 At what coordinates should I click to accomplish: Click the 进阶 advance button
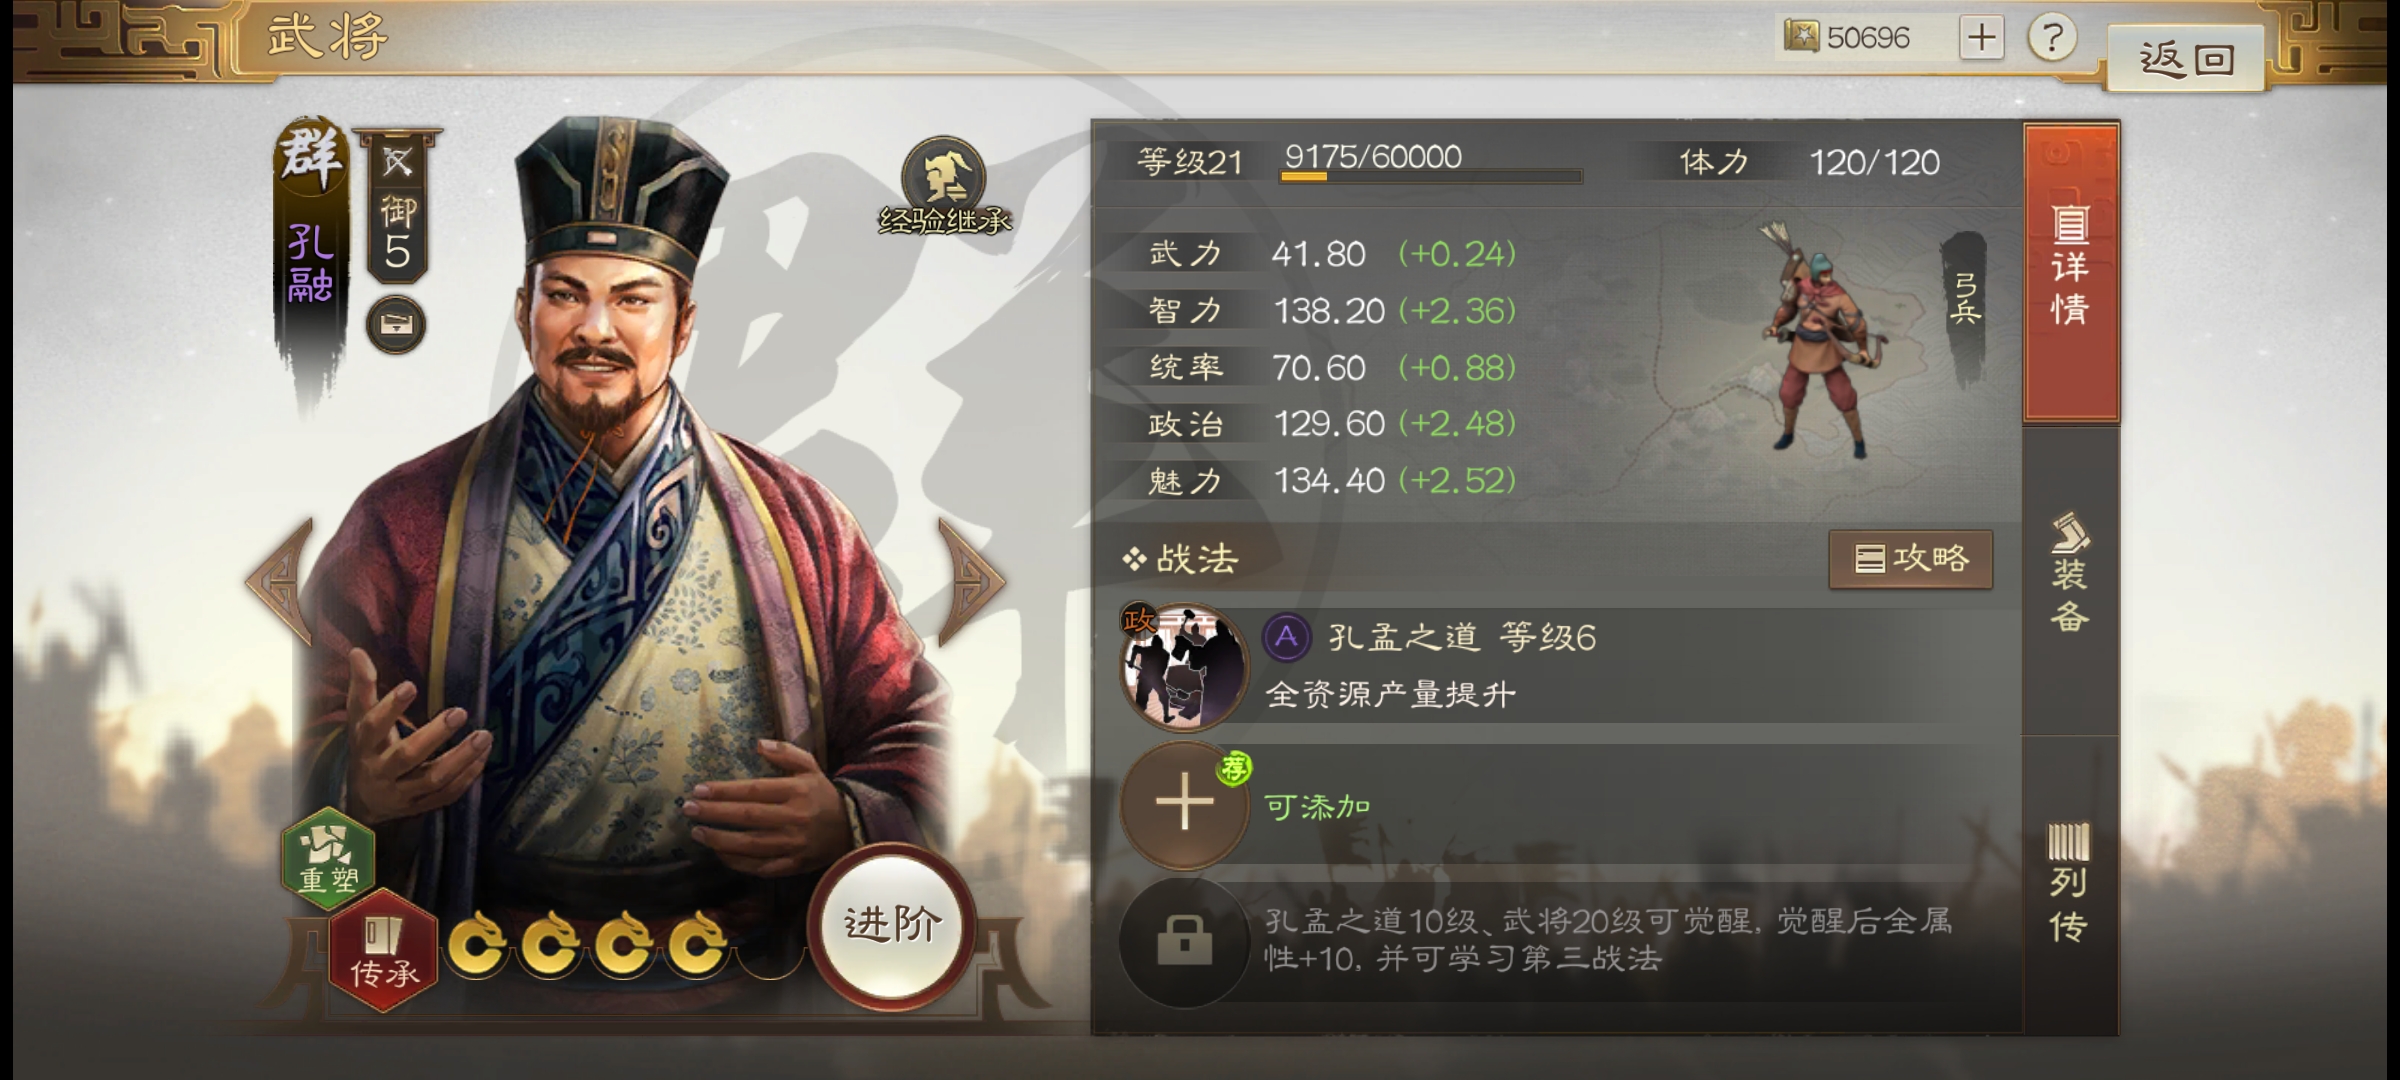click(892, 925)
